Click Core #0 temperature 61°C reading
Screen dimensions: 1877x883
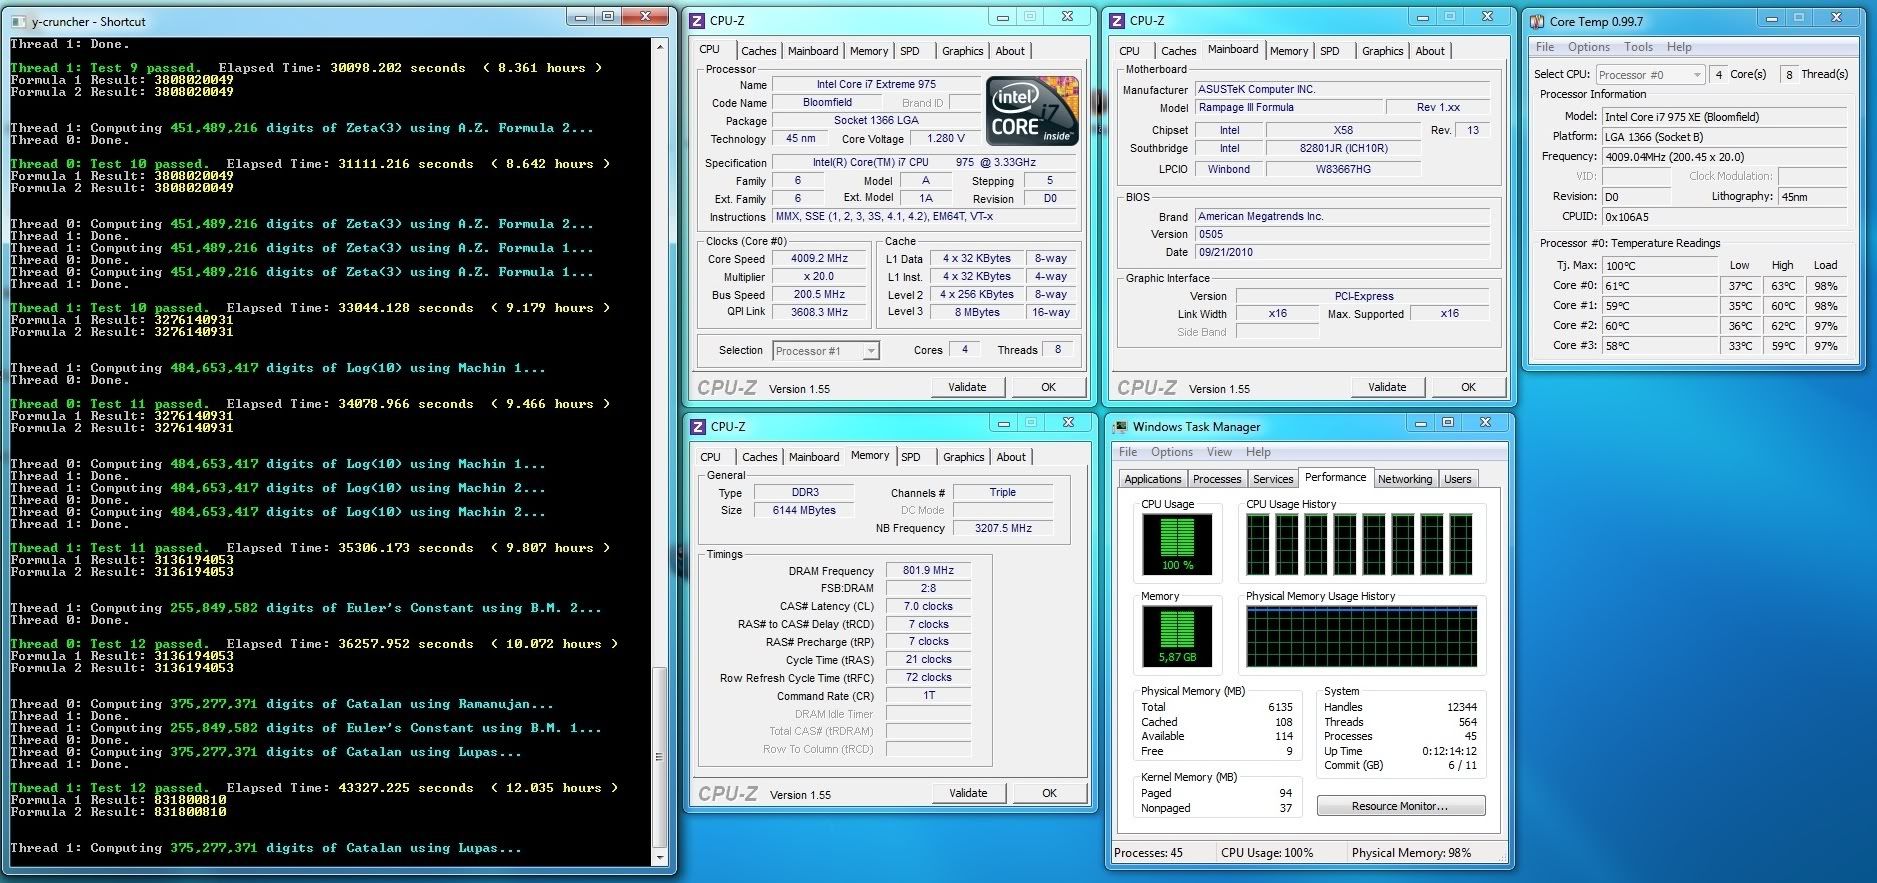coord(1660,286)
